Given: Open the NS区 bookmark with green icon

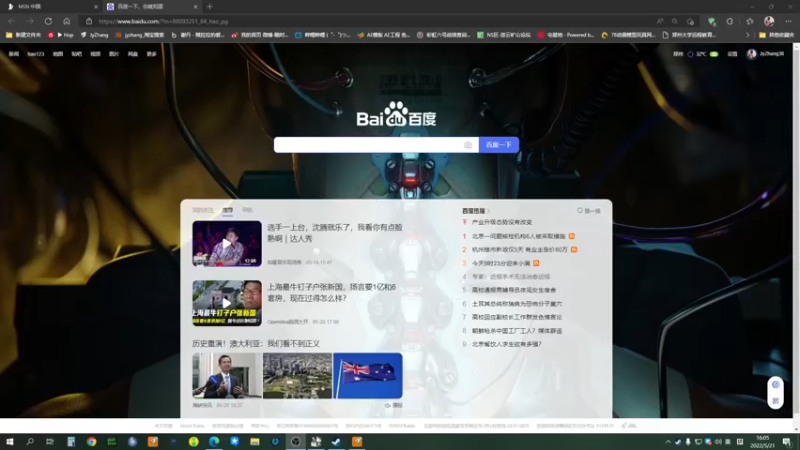Looking at the screenshot, I should 504,35.
